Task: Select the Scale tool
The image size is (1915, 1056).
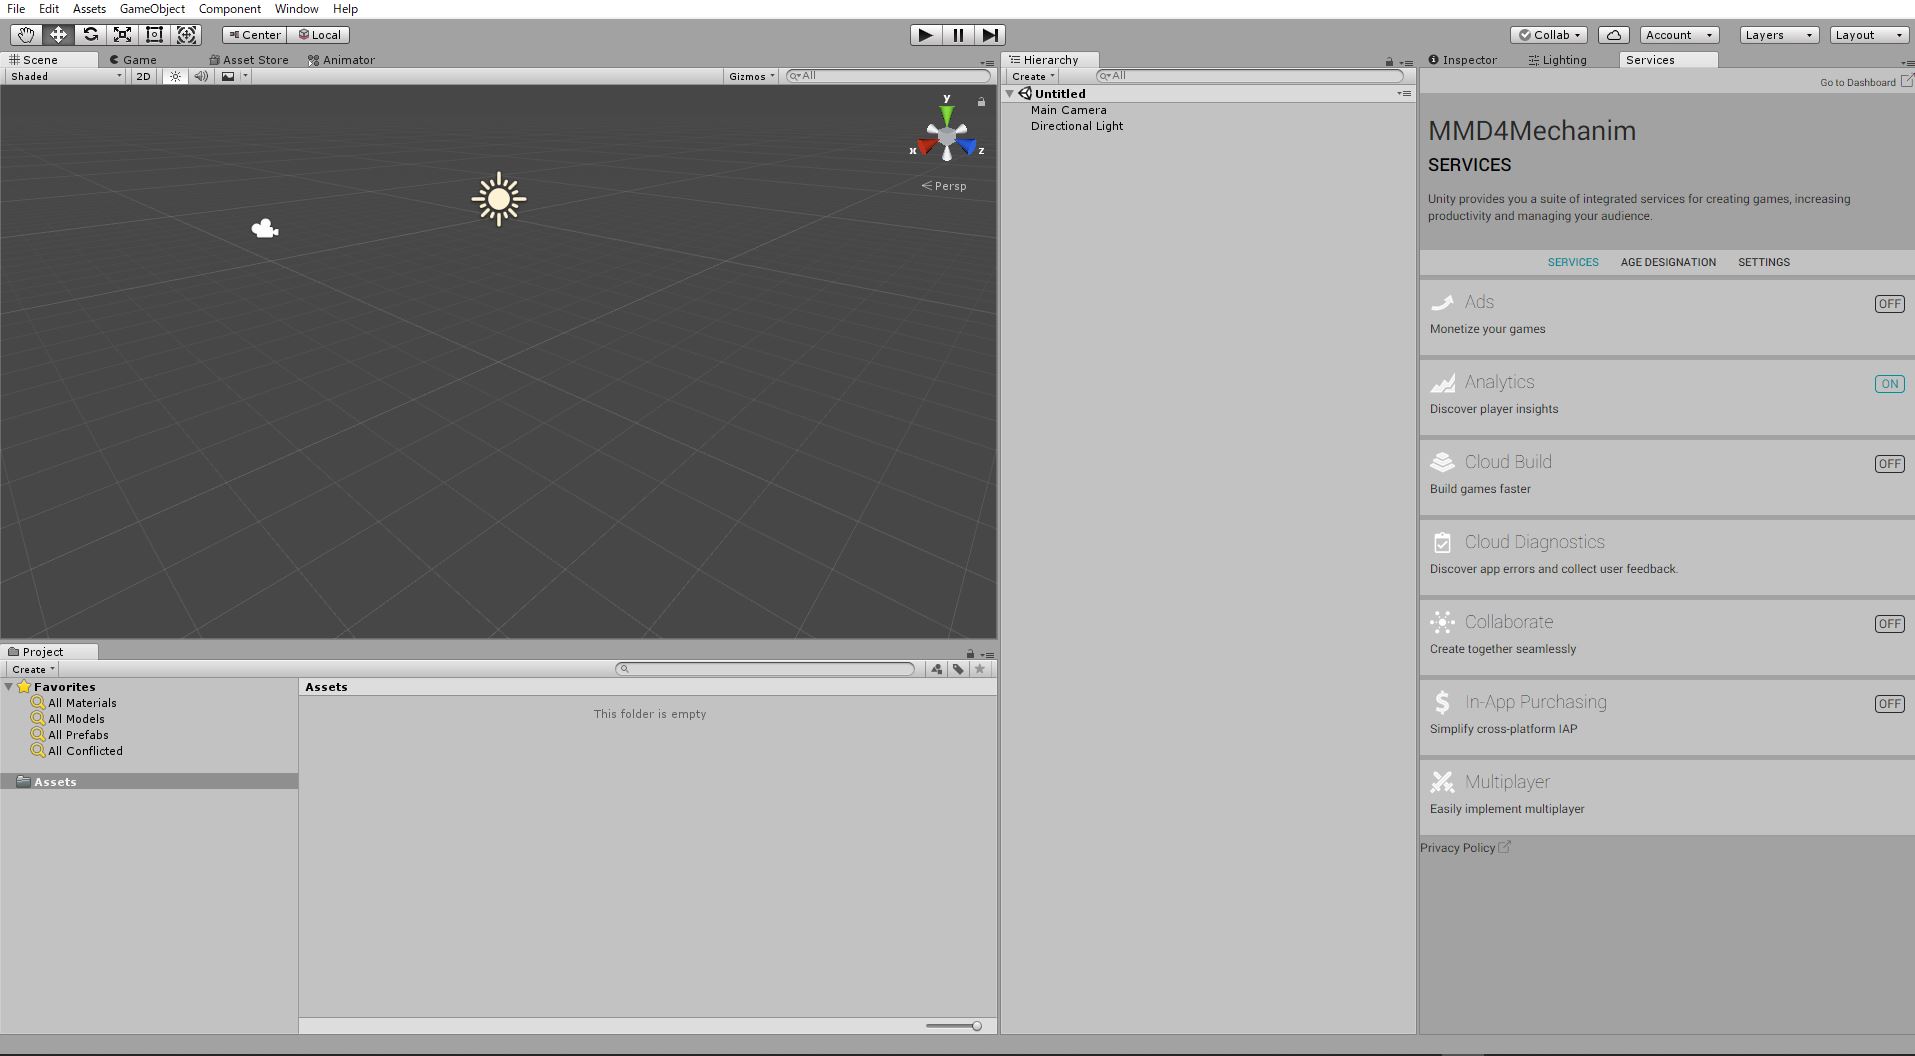Action: tap(122, 35)
